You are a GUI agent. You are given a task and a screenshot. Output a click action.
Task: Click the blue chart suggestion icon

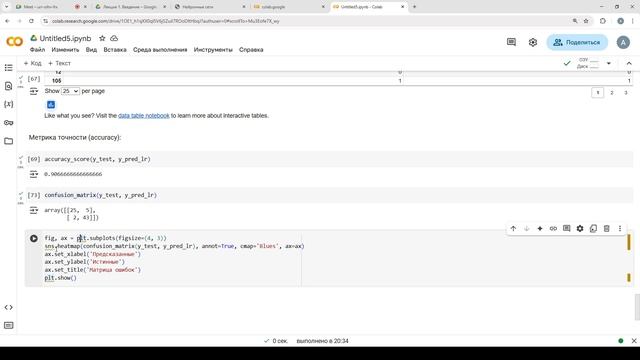pyautogui.click(x=51, y=105)
